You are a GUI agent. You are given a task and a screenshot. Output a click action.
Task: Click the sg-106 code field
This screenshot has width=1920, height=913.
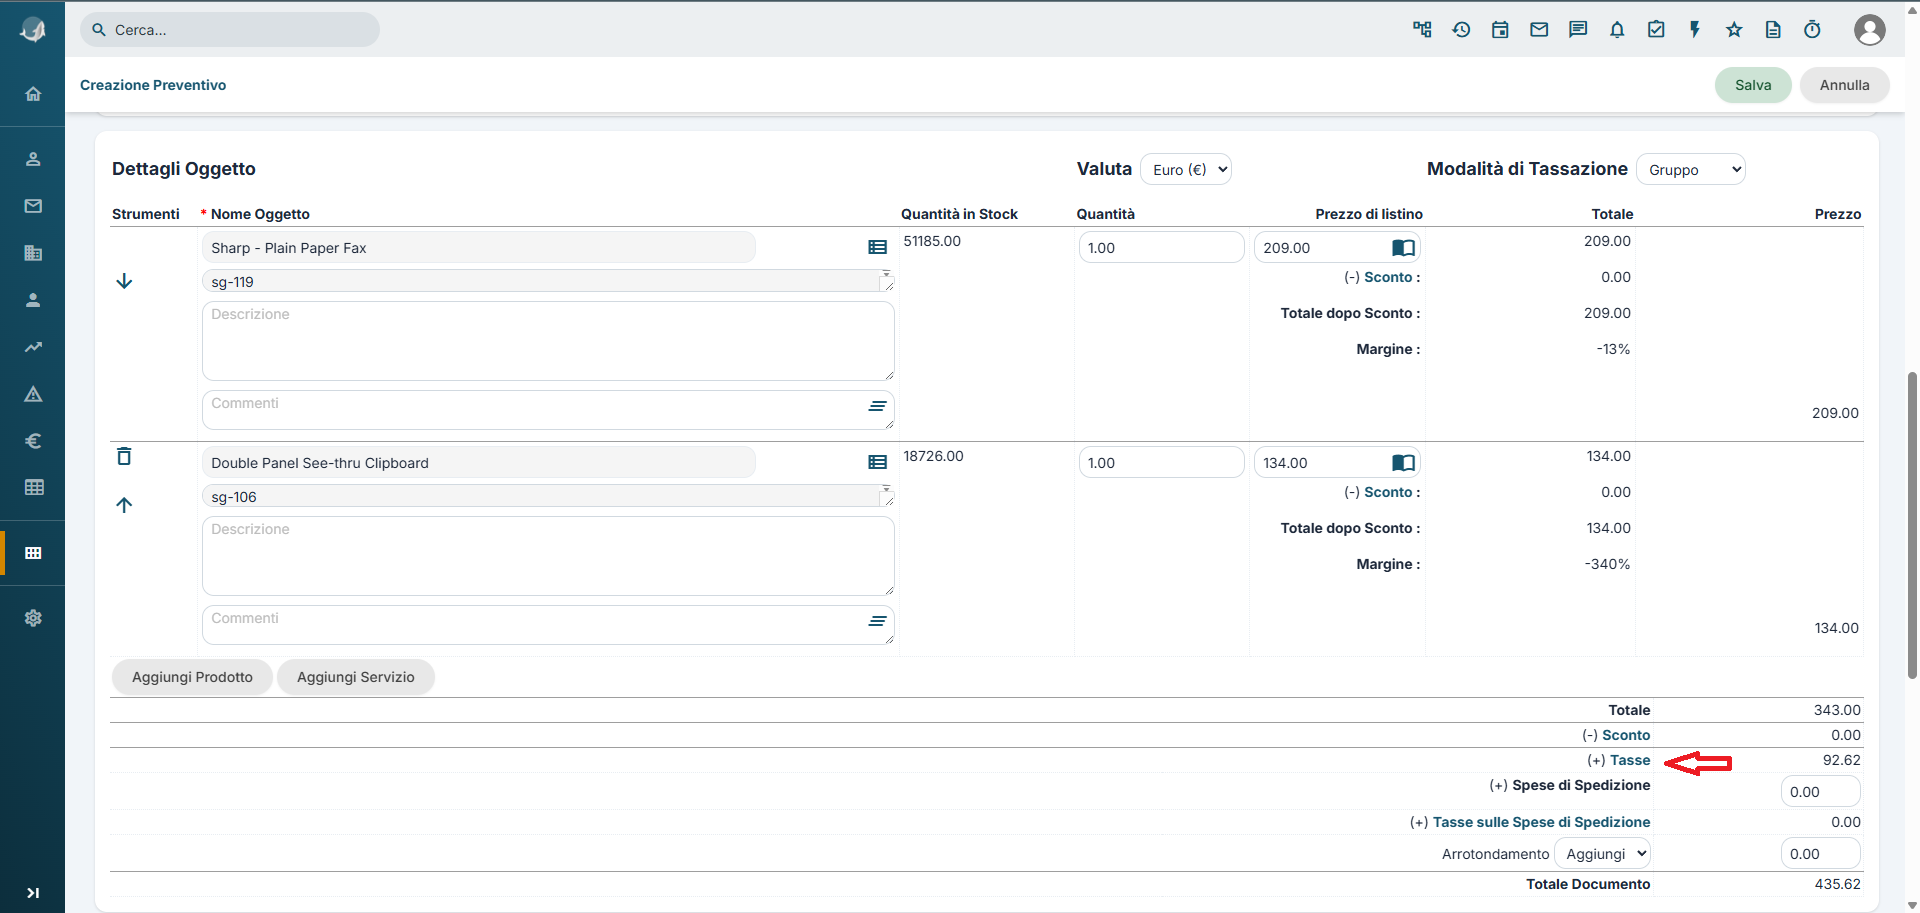click(548, 496)
